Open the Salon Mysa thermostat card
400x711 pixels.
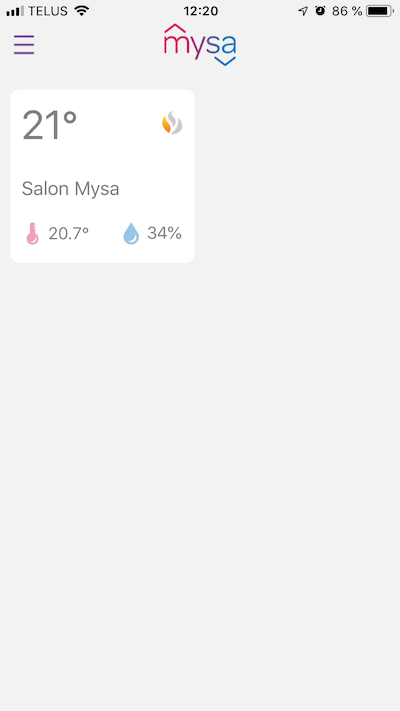coord(102,176)
